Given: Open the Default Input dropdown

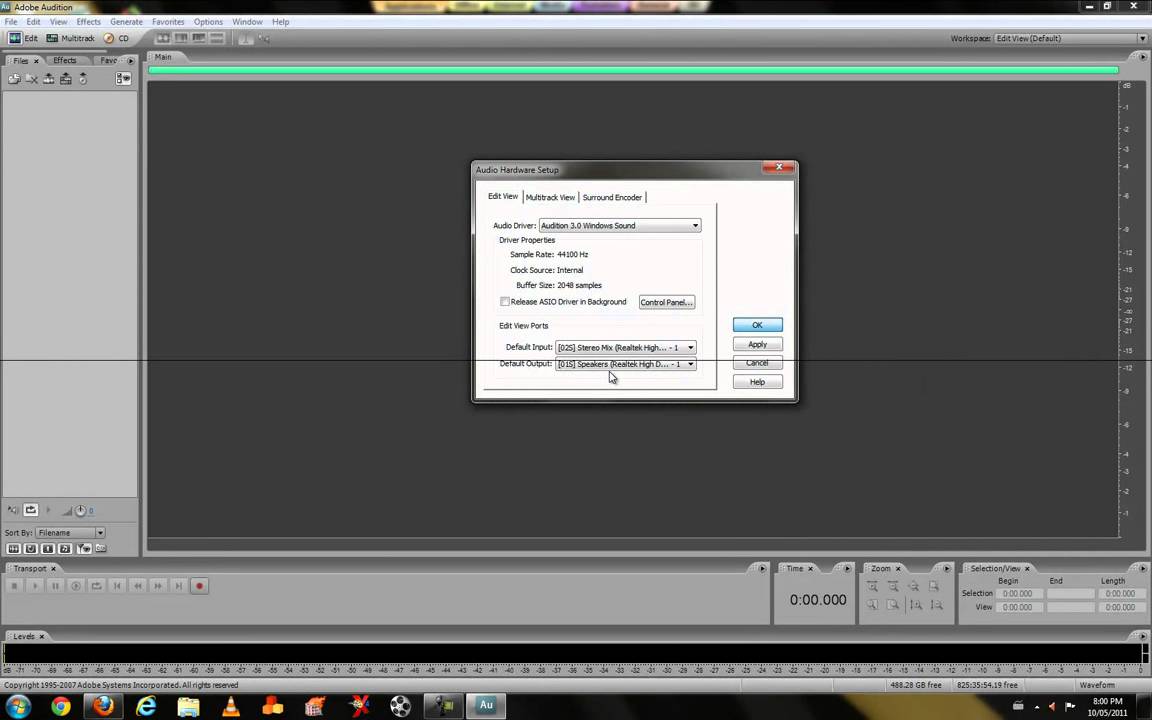Looking at the screenshot, I should coord(625,347).
